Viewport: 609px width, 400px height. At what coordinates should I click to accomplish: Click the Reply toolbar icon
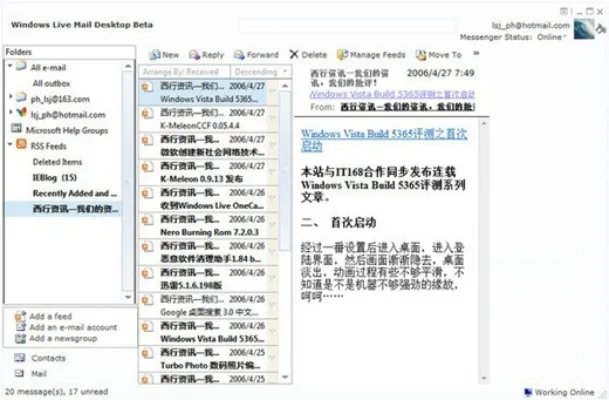(x=194, y=55)
